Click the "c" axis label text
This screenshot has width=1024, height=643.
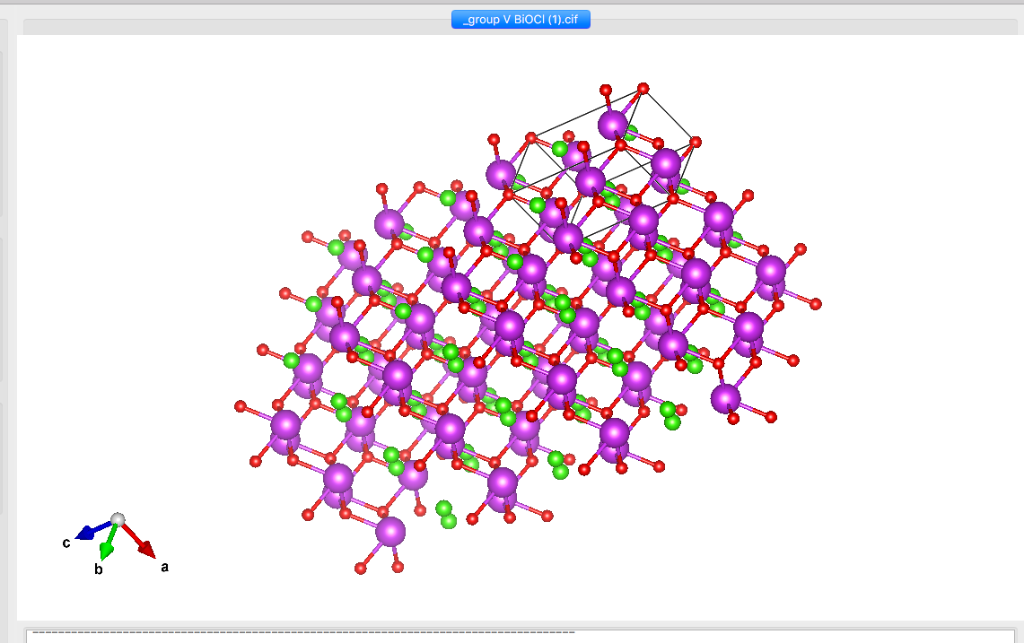pyautogui.click(x=66, y=541)
